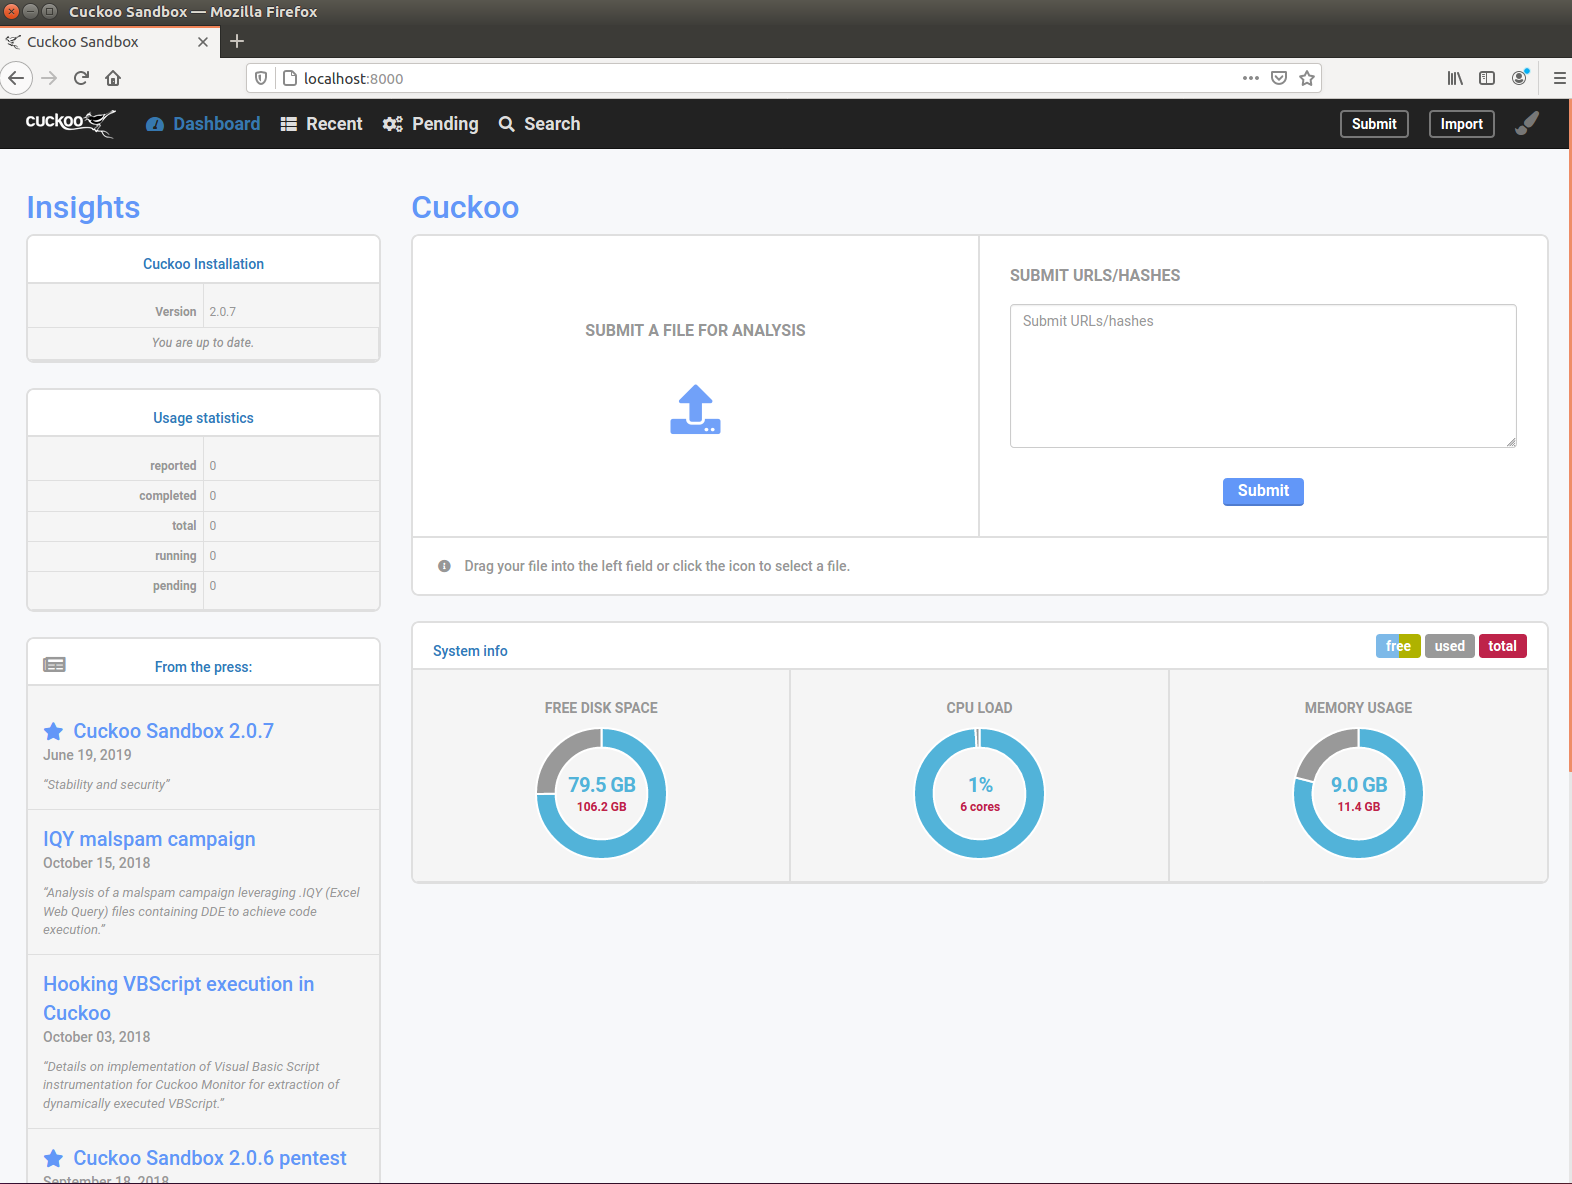Open the Recent analyses page
This screenshot has height=1184, width=1572.
coord(321,124)
